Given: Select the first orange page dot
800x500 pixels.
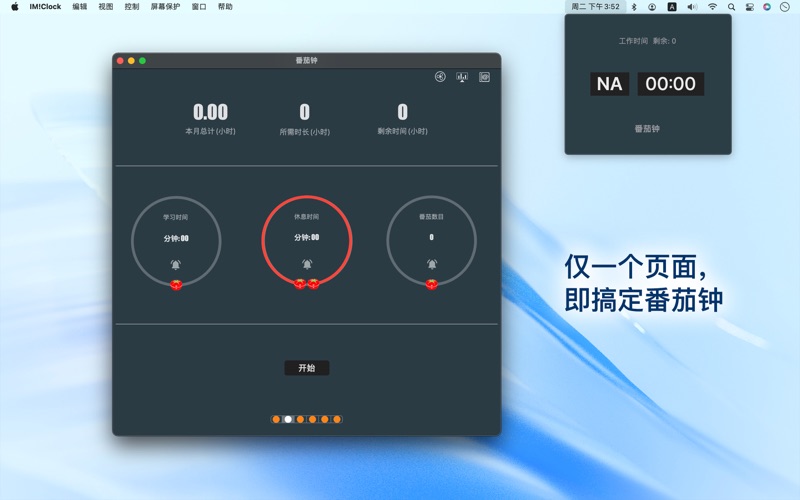Looking at the screenshot, I should 276,419.
